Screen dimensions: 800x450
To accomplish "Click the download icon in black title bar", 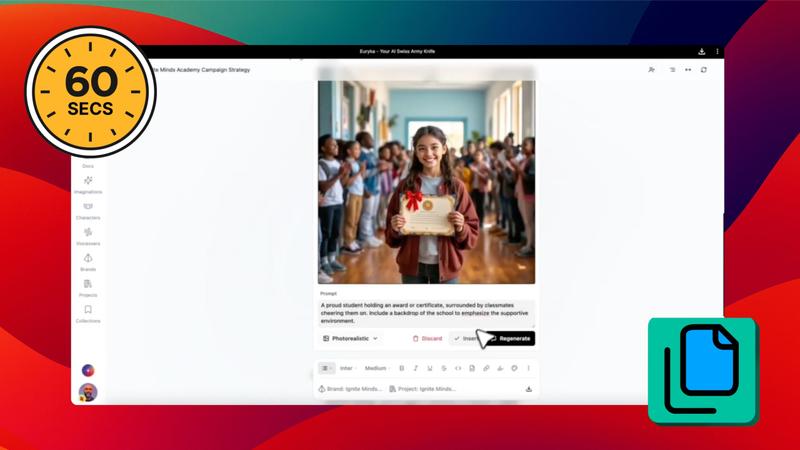I will [702, 52].
